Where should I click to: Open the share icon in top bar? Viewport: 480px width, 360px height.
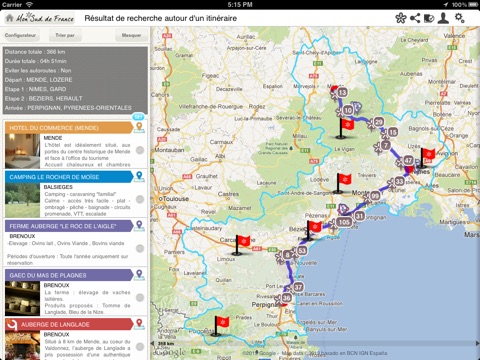coord(415,18)
